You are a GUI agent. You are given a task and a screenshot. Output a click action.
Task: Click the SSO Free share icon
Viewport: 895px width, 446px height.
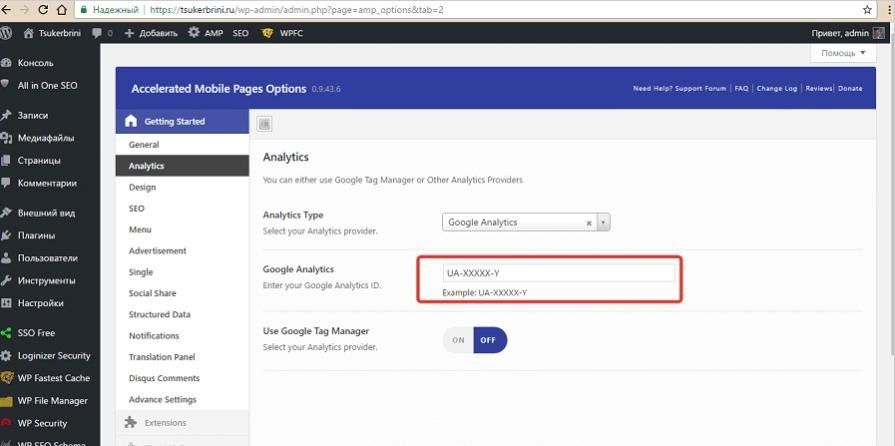[x=6, y=332]
